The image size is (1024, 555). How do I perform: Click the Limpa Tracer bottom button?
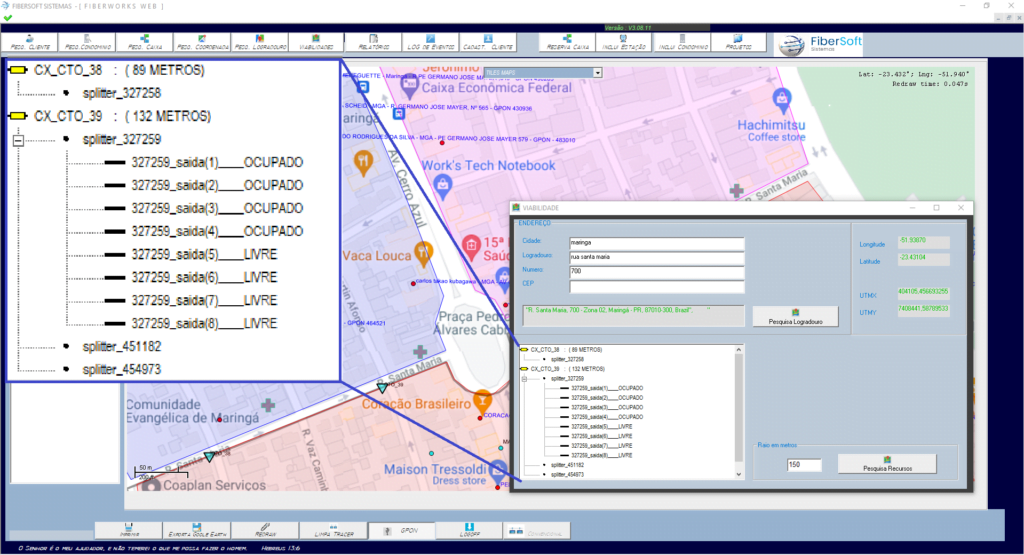click(x=332, y=531)
